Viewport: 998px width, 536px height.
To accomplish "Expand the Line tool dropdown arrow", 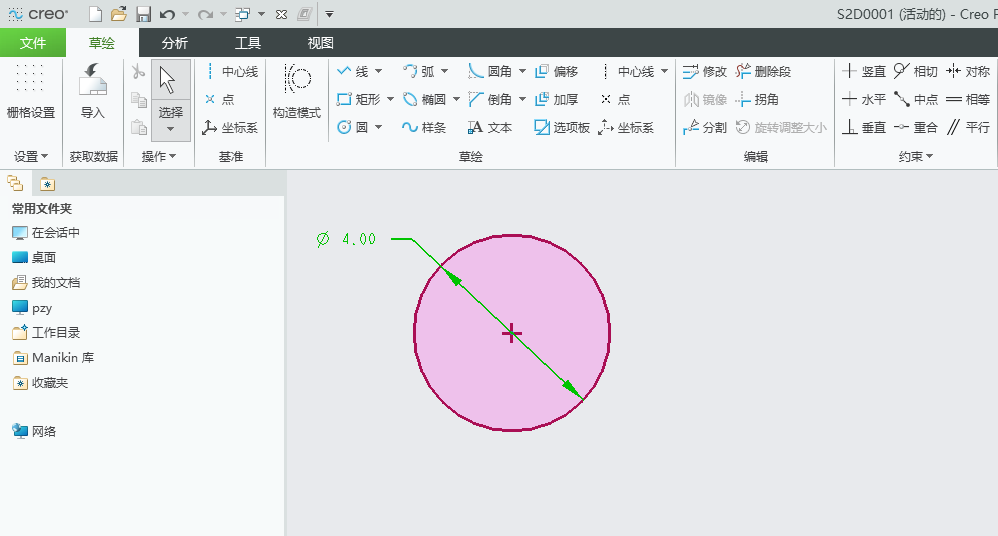I will (x=379, y=71).
